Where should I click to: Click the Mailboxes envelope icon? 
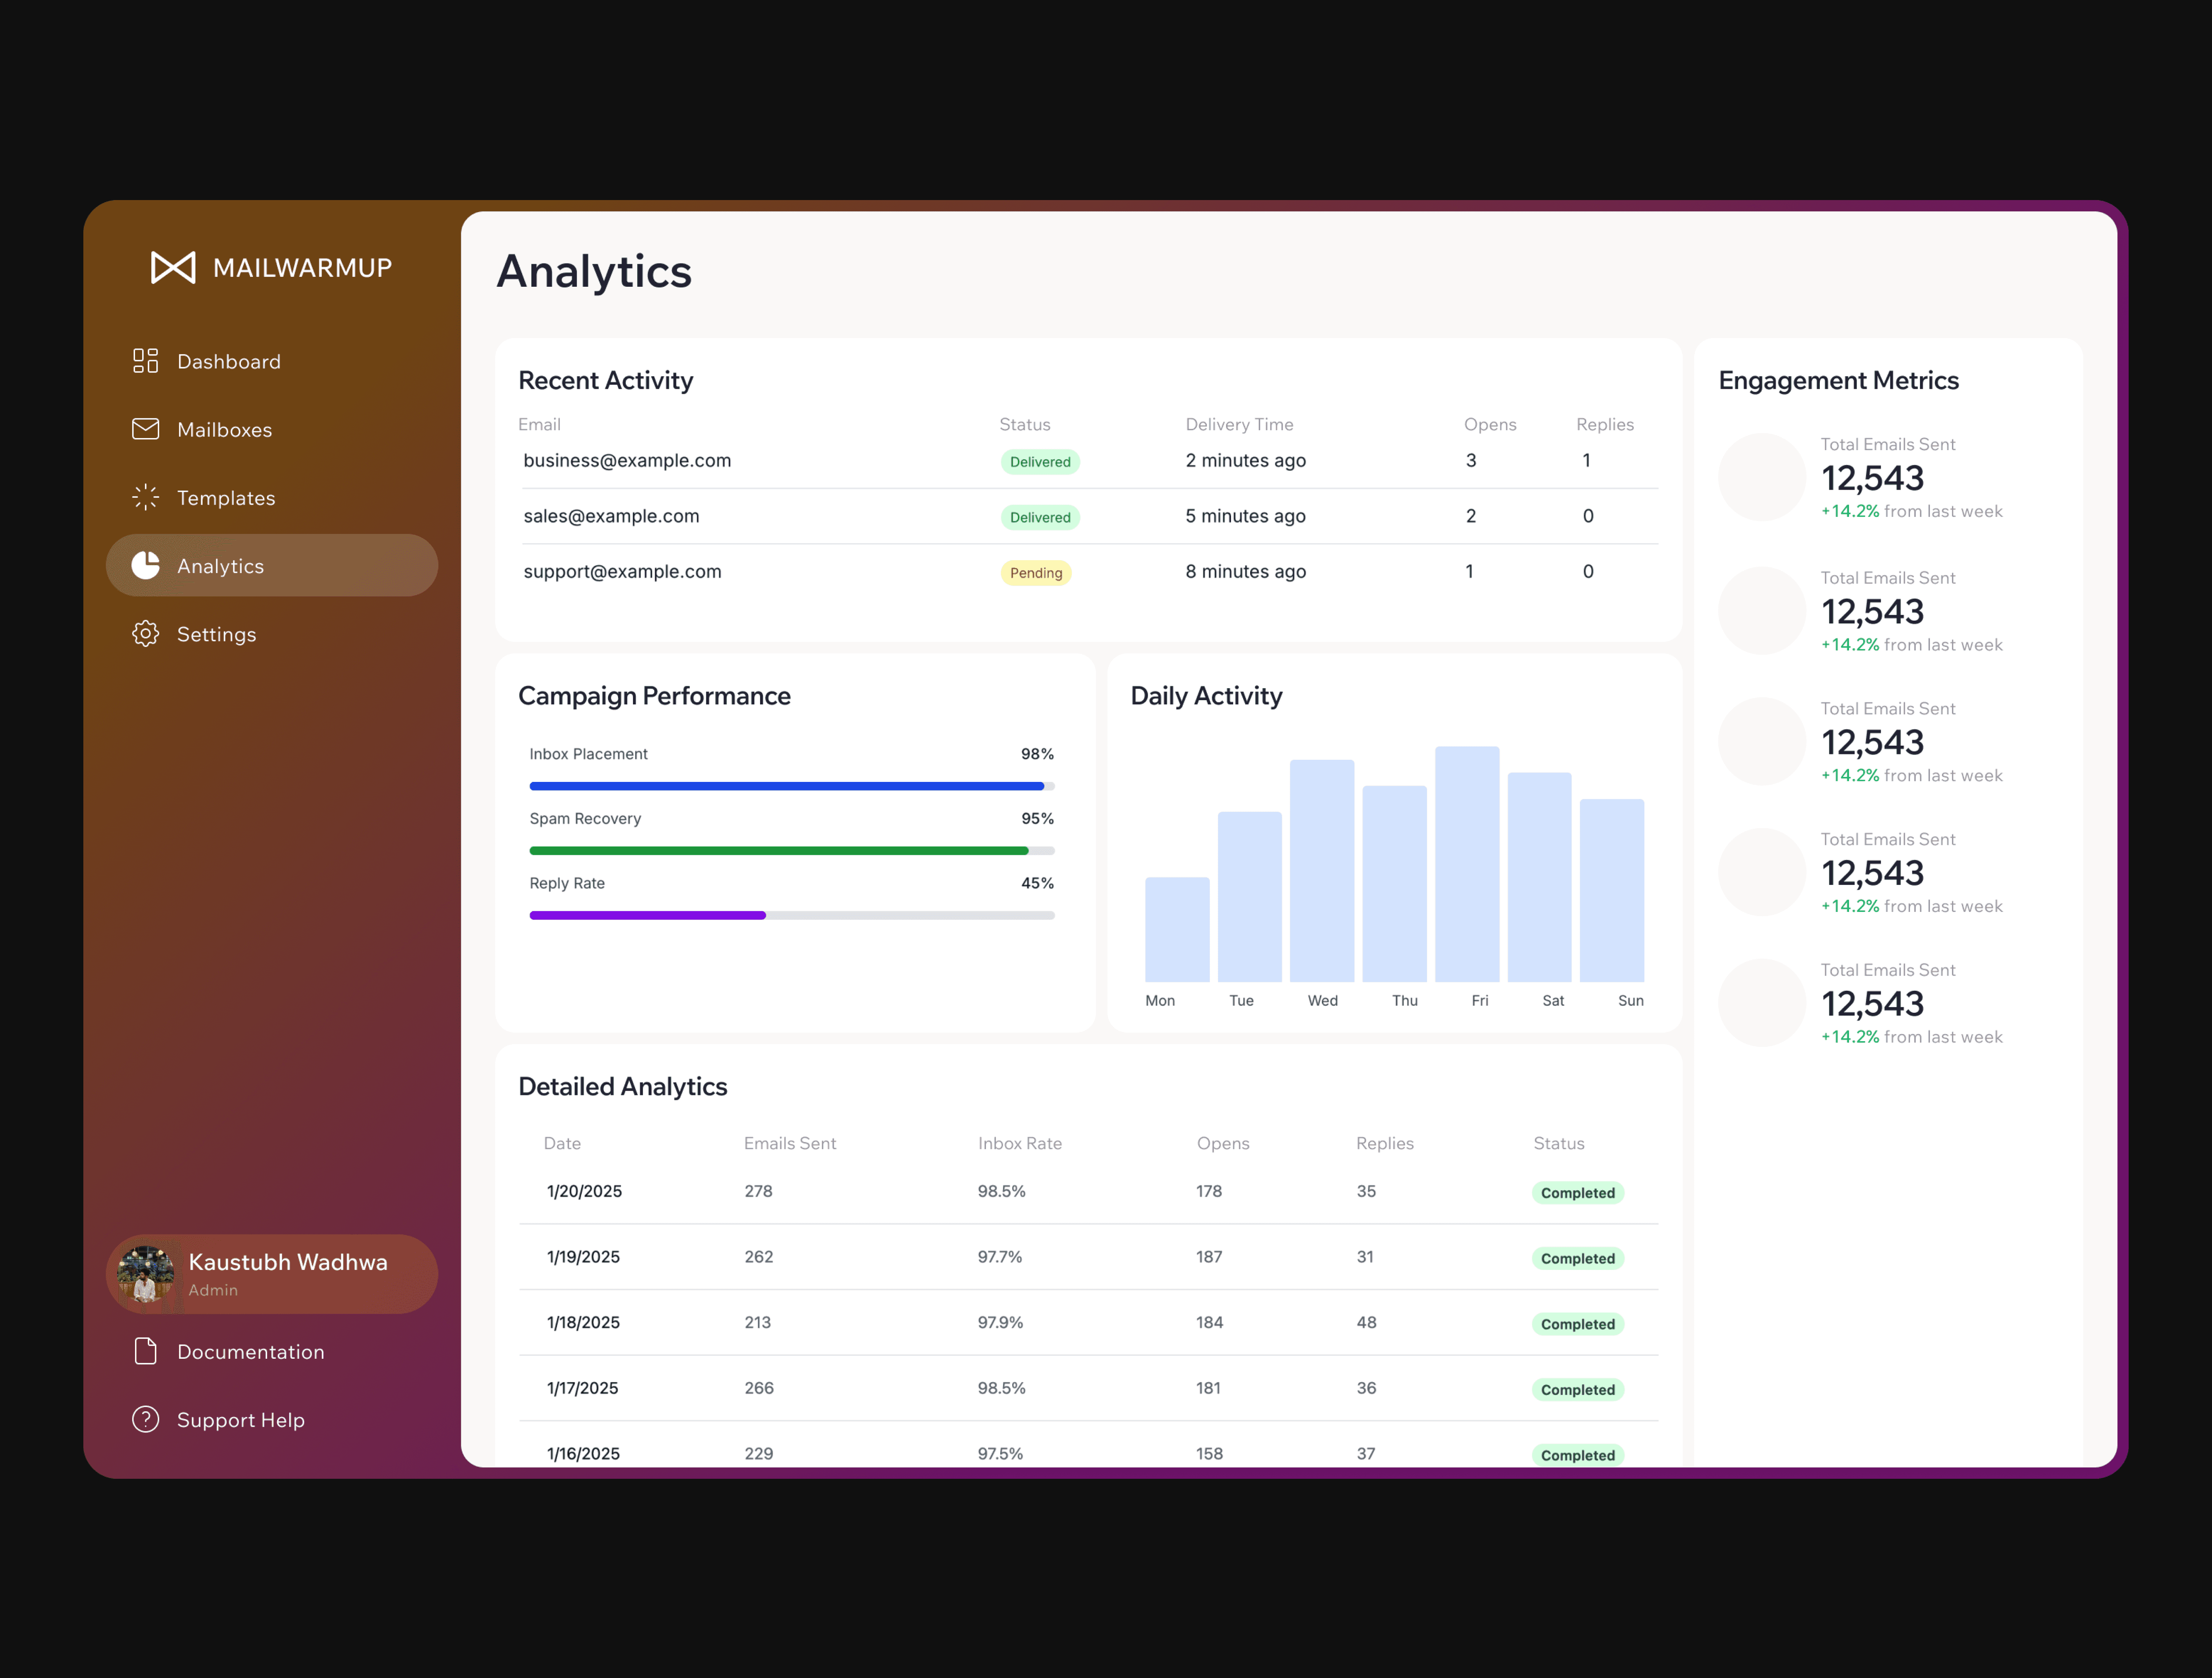click(x=146, y=429)
